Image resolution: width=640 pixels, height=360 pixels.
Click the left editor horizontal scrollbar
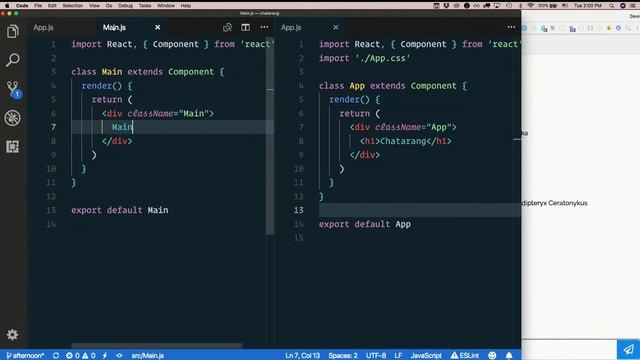tap(157, 346)
